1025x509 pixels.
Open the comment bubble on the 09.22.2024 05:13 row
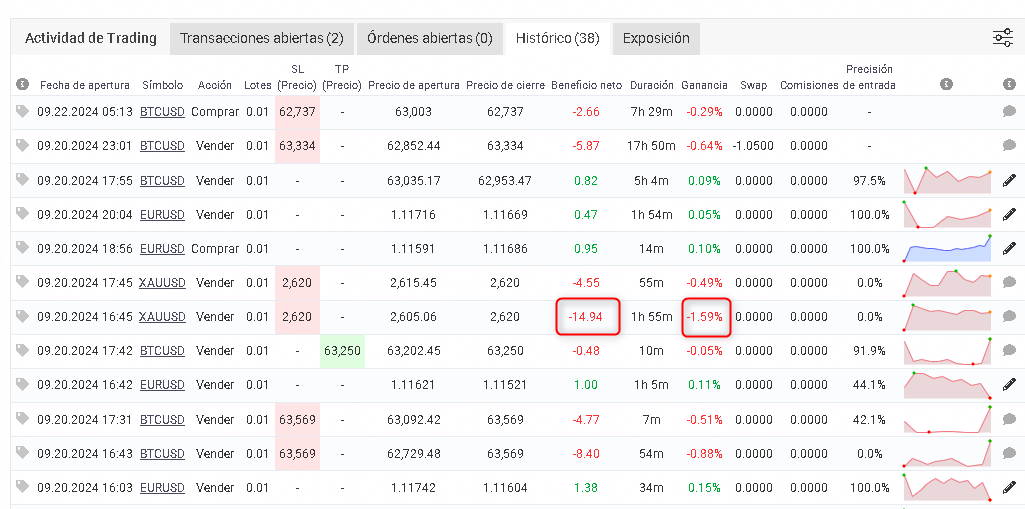pos(1009,112)
